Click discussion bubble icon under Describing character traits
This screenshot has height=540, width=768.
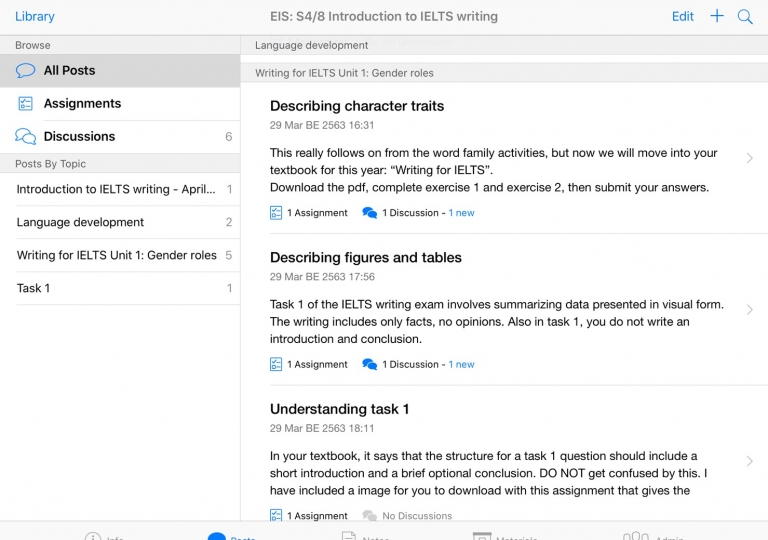tap(369, 213)
